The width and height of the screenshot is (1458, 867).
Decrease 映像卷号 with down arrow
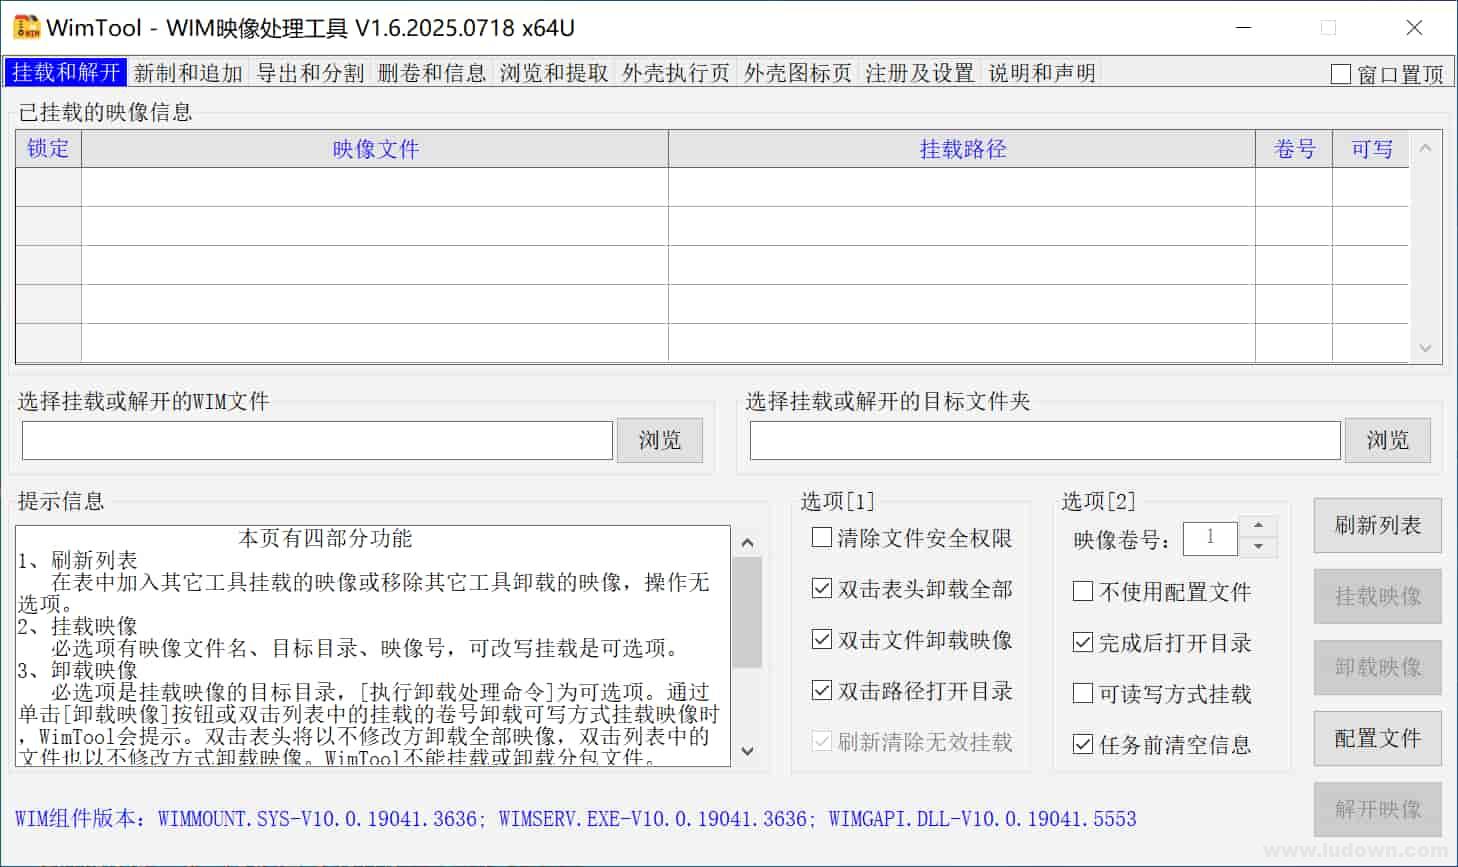1258,547
